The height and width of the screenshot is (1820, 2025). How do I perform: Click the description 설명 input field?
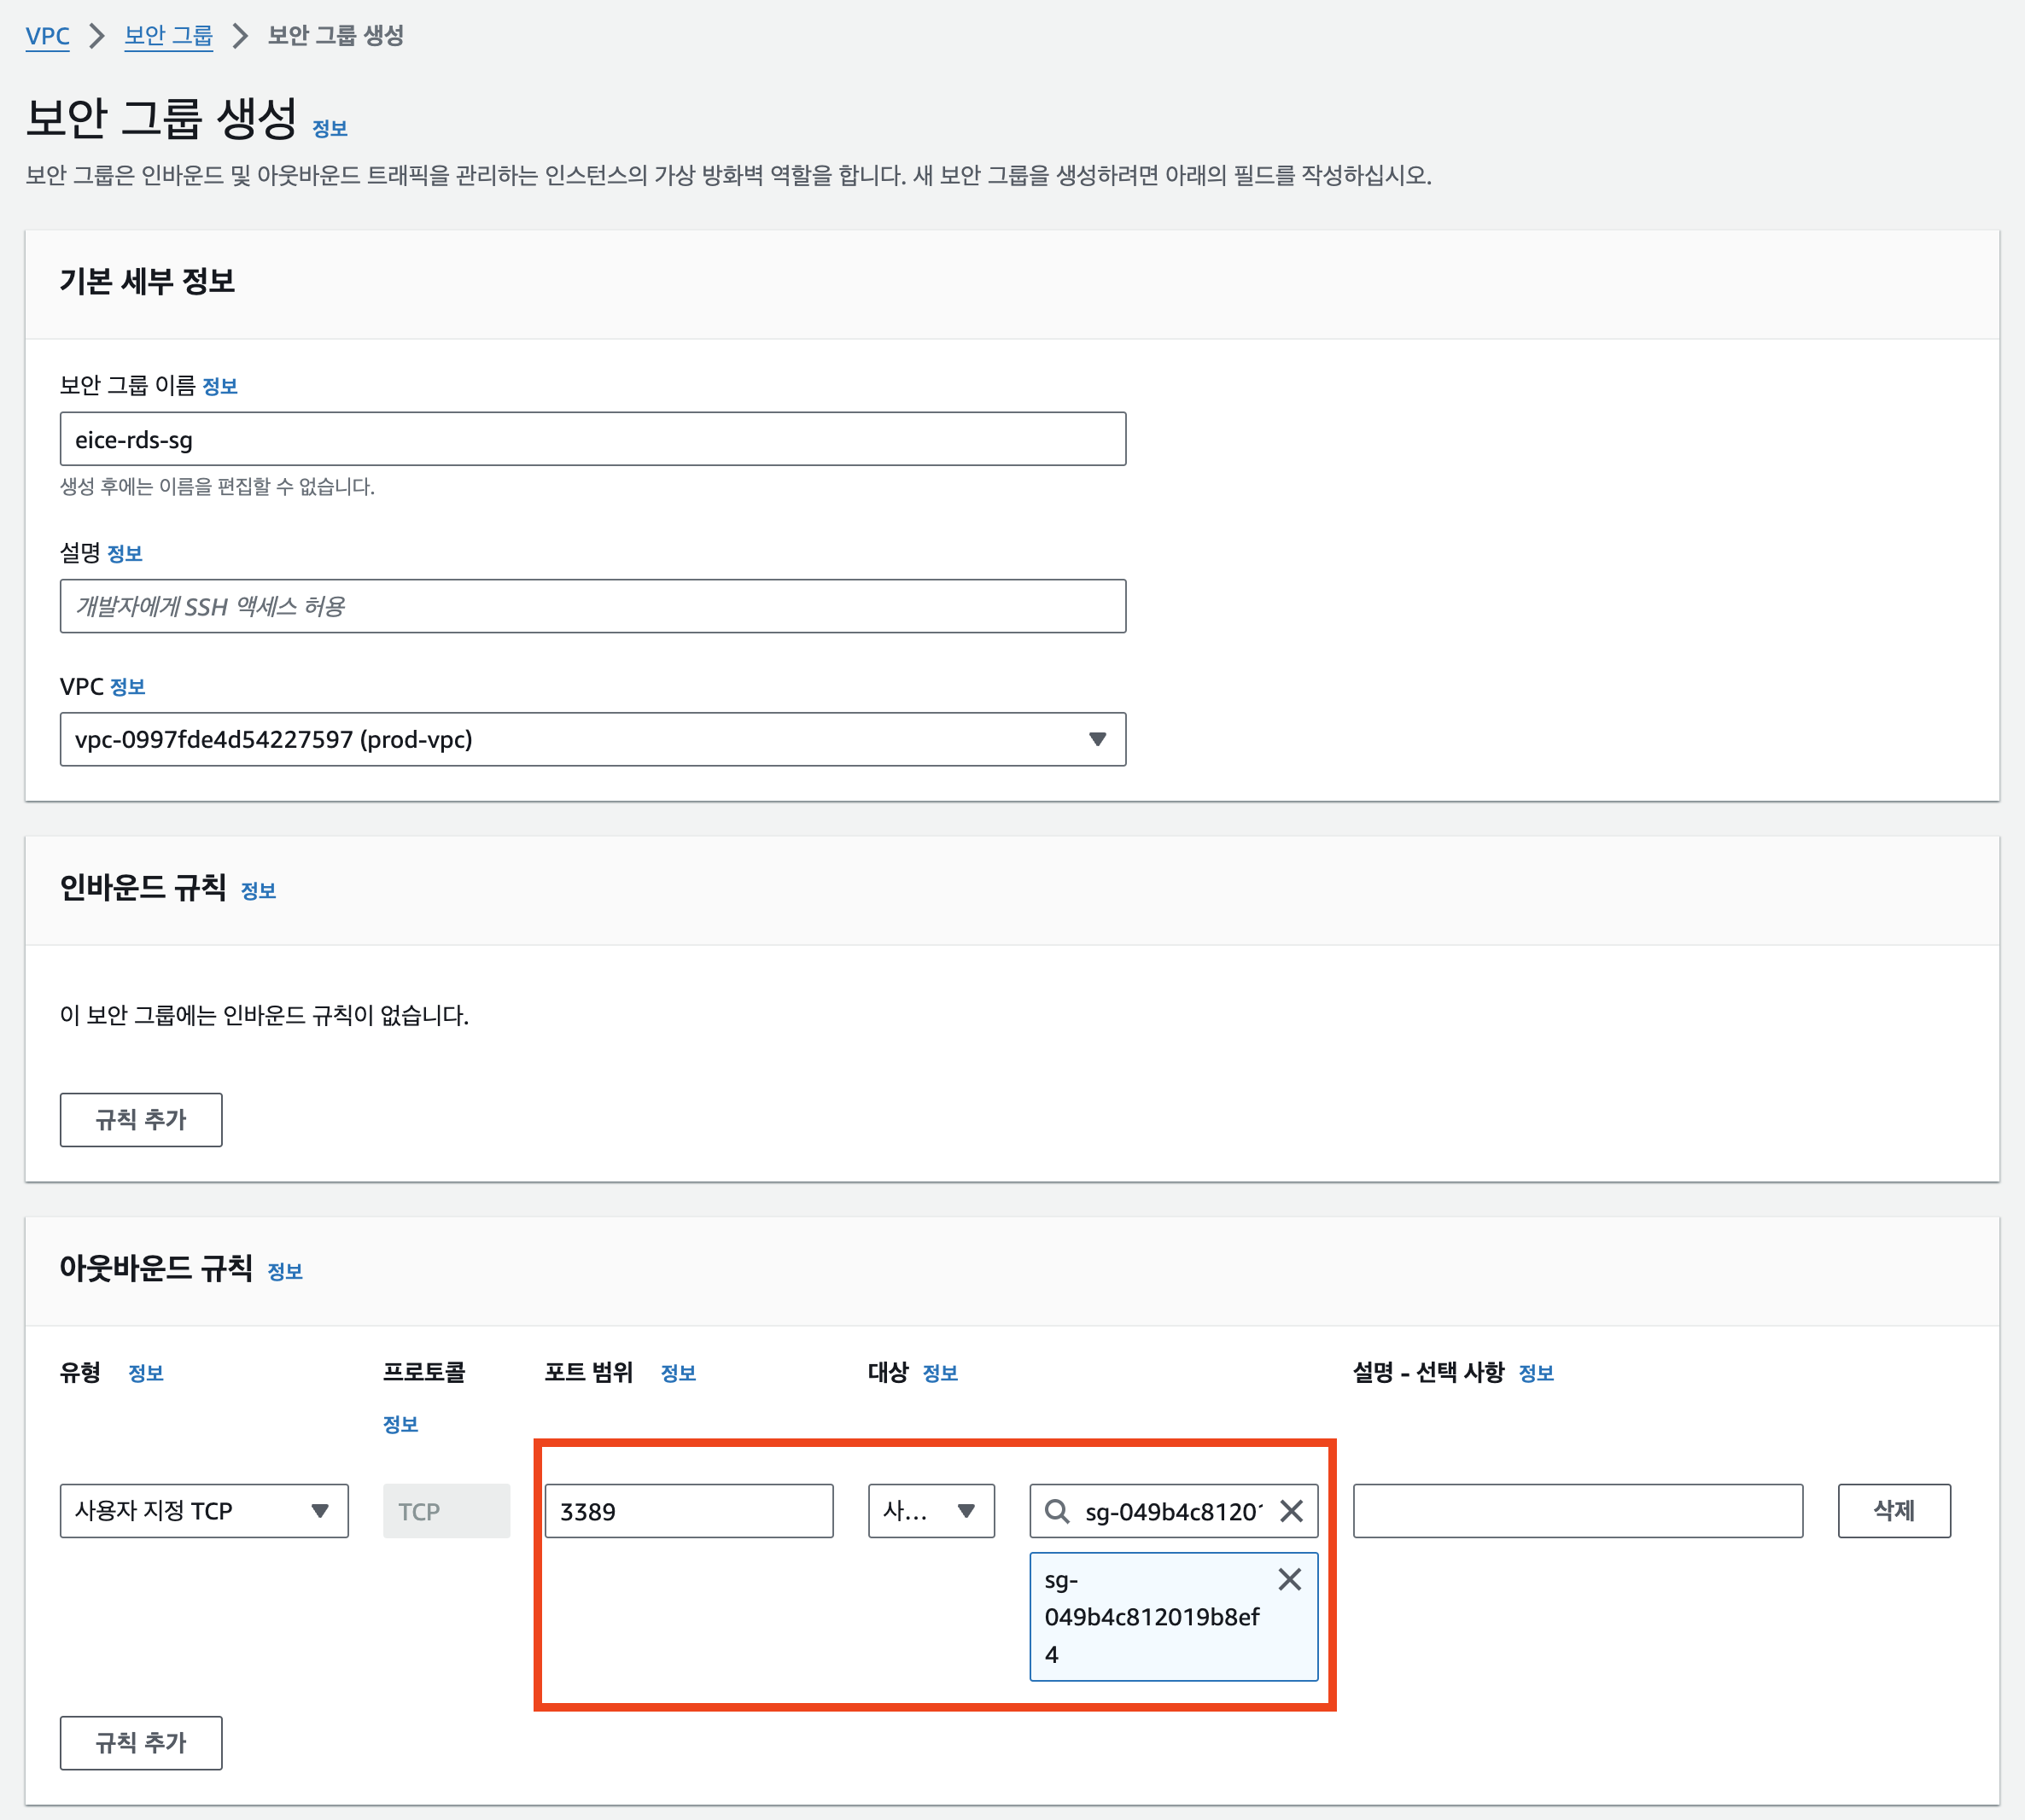coord(592,606)
